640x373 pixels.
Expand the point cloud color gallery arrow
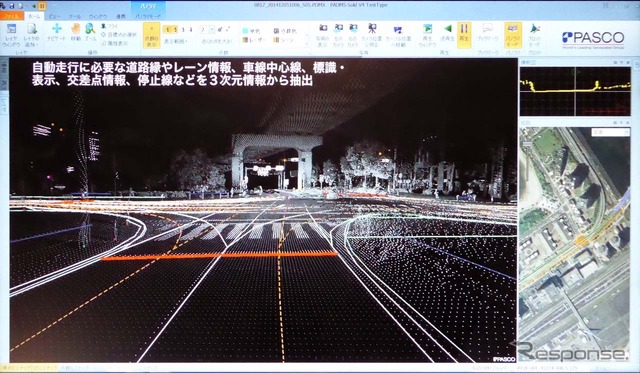click(x=307, y=45)
